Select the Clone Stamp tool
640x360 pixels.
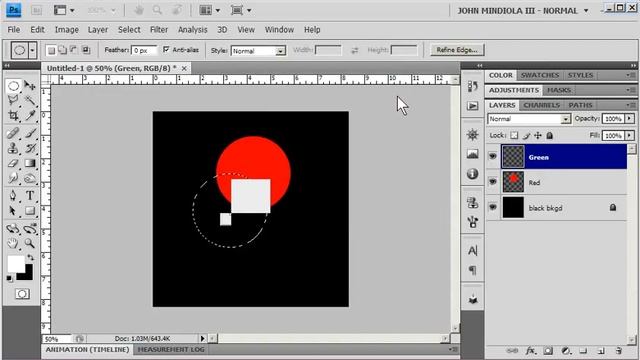pos(13,148)
